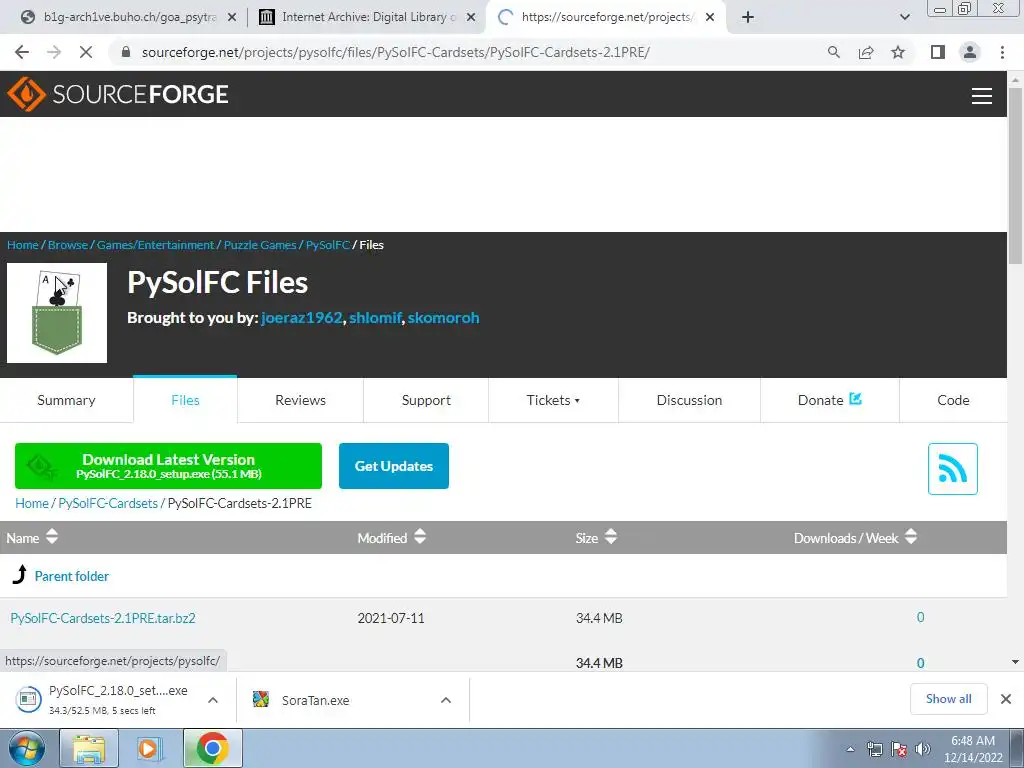Open the Chrome profile avatar
This screenshot has width=1024, height=768.
point(970,52)
